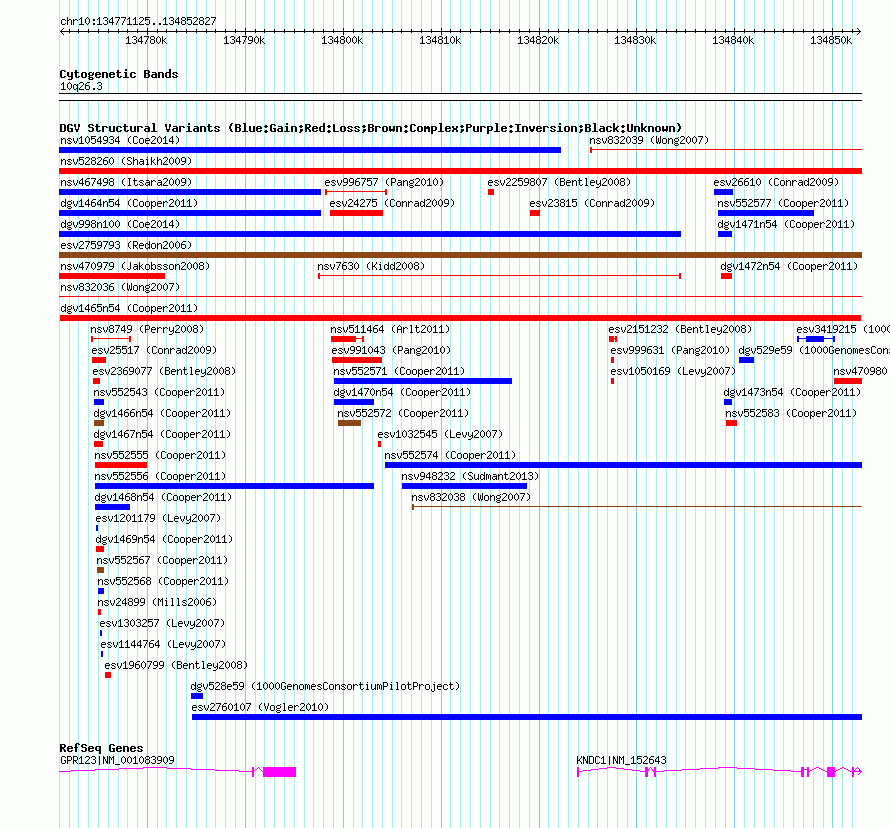Select the esv2151232 (Bentley2008) label
890x828 pixels.
click(x=680, y=329)
